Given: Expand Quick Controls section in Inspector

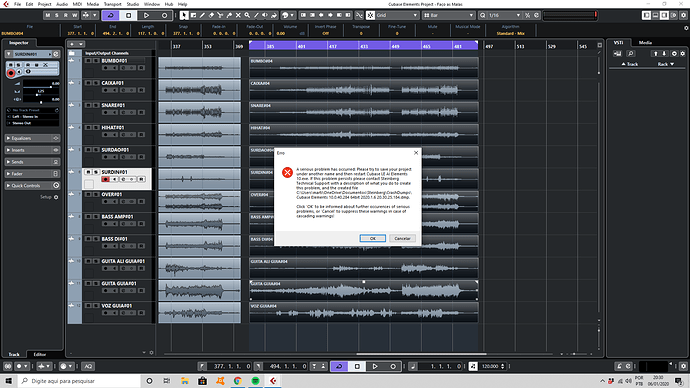Looking at the screenshot, I should tap(32, 186).
